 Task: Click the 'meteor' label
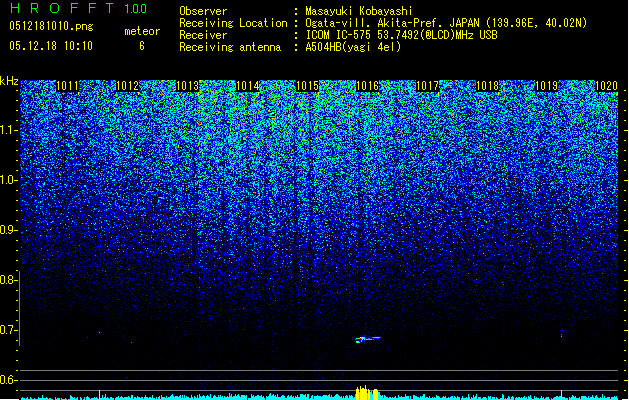pyautogui.click(x=142, y=31)
